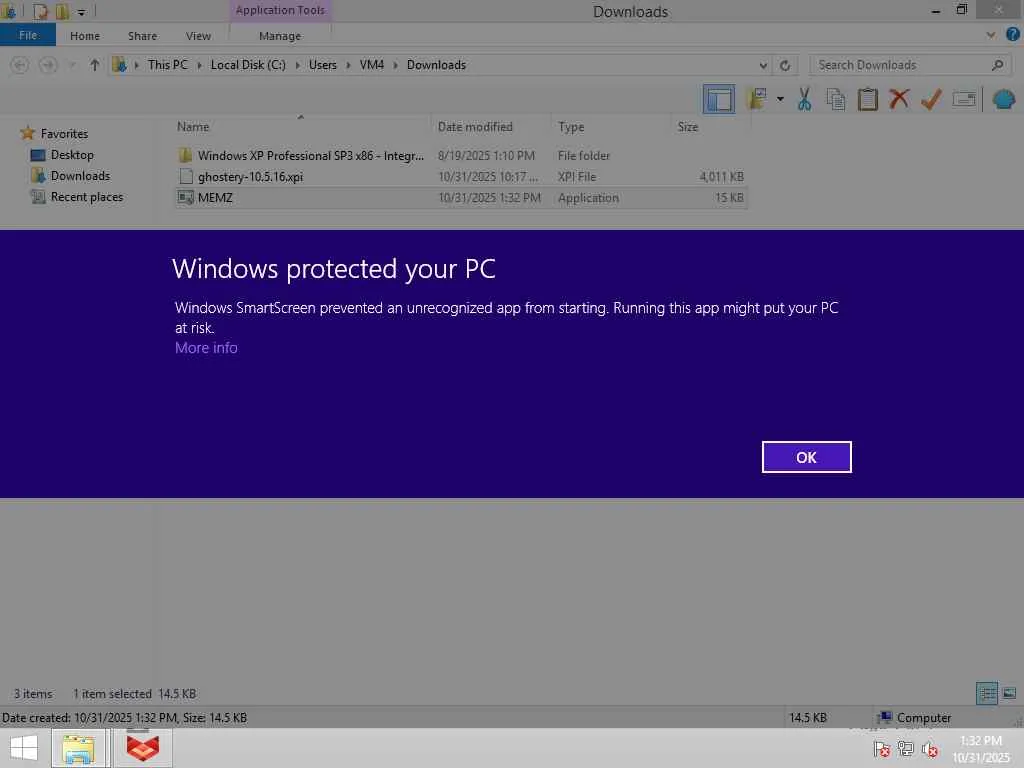Click the Back navigation arrow

pos(20,65)
